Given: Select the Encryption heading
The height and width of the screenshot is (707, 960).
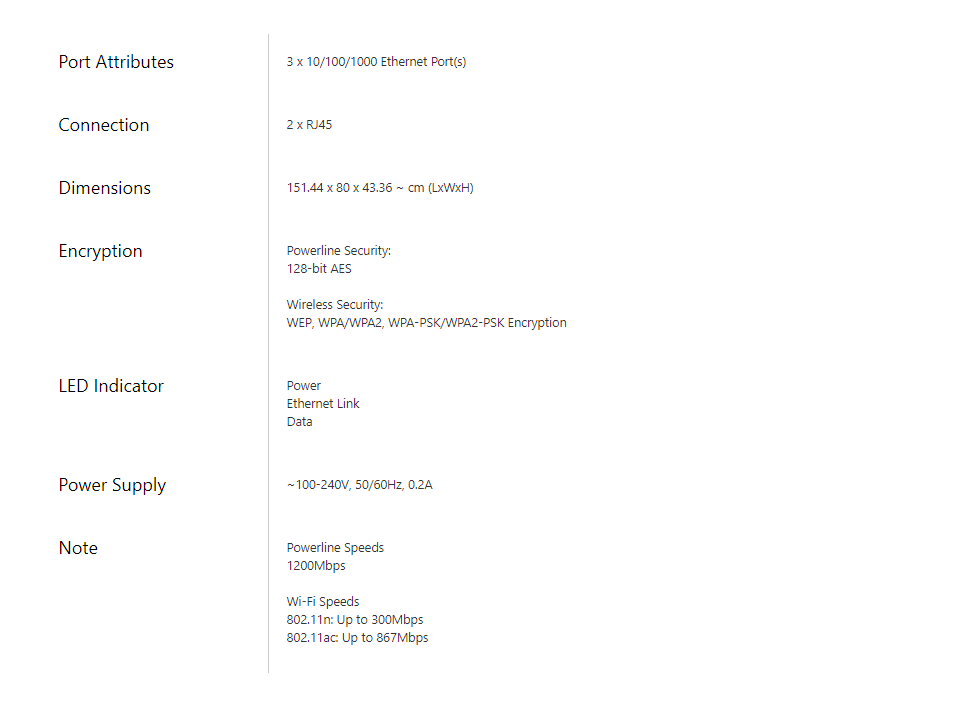Looking at the screenshot, I should coord(100,251).
